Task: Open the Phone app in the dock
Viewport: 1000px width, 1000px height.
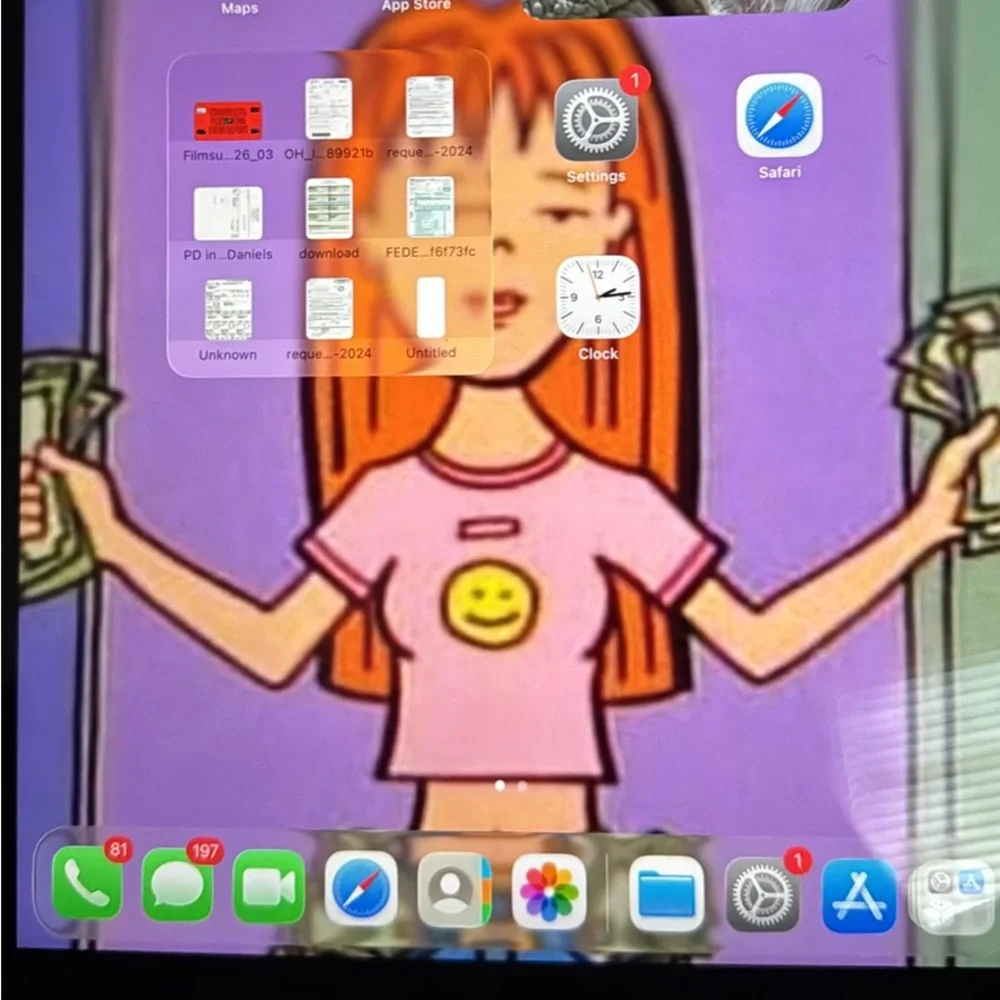Action: tap(87, 883)
